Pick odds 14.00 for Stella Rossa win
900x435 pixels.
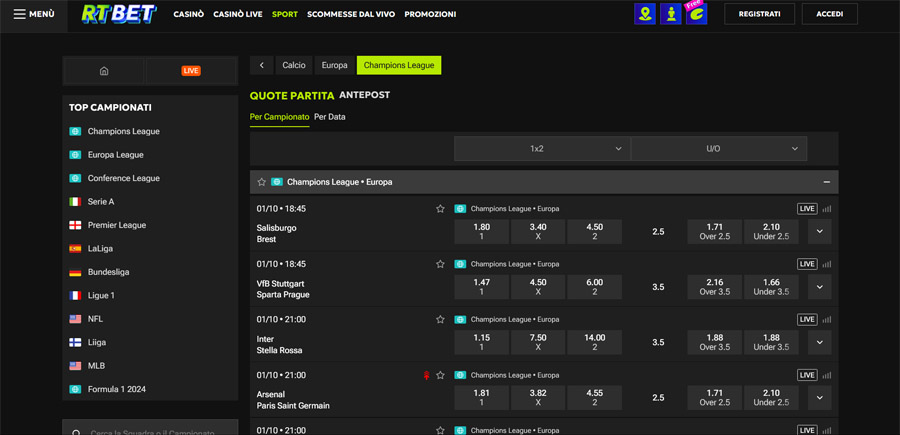pyautogui.click(x=594, y=343)
